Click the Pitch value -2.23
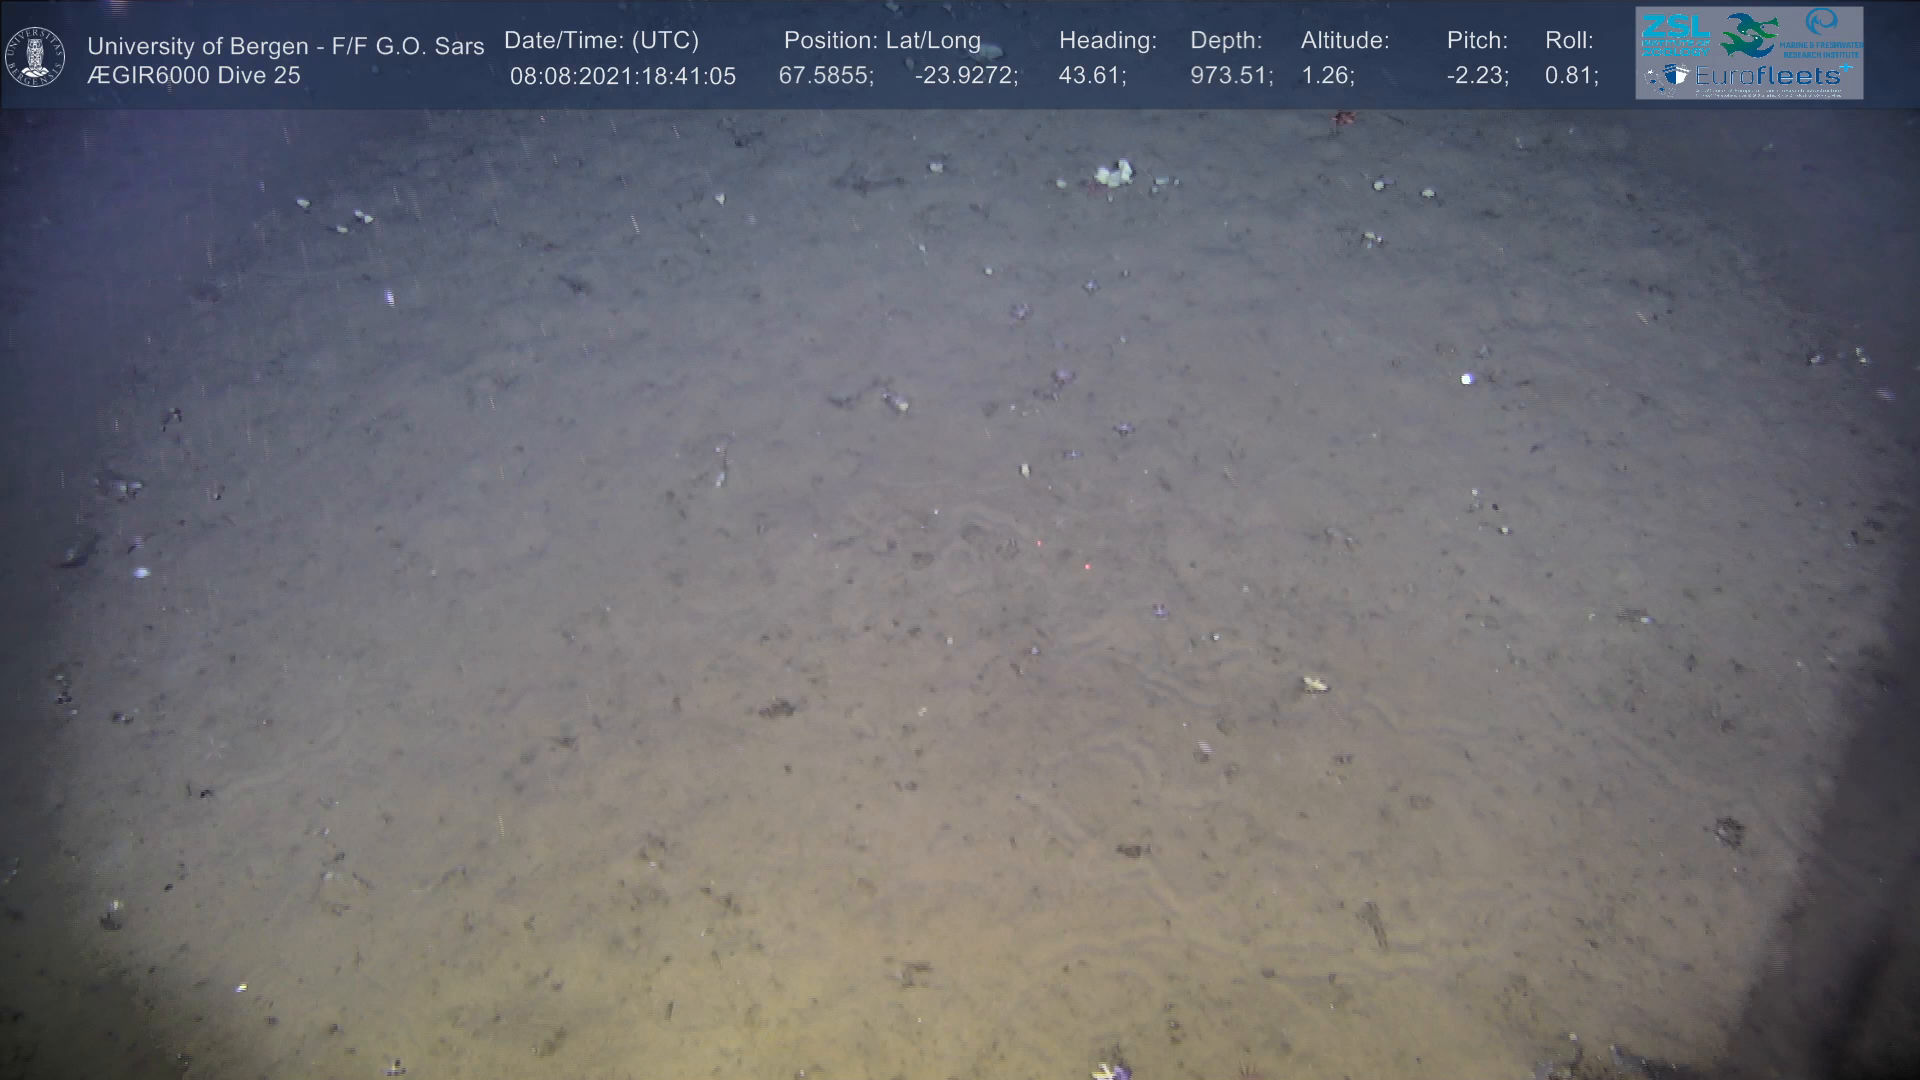Image resolution: width=1920 pixels, height=1080 pixels. tap(1477, 76)
